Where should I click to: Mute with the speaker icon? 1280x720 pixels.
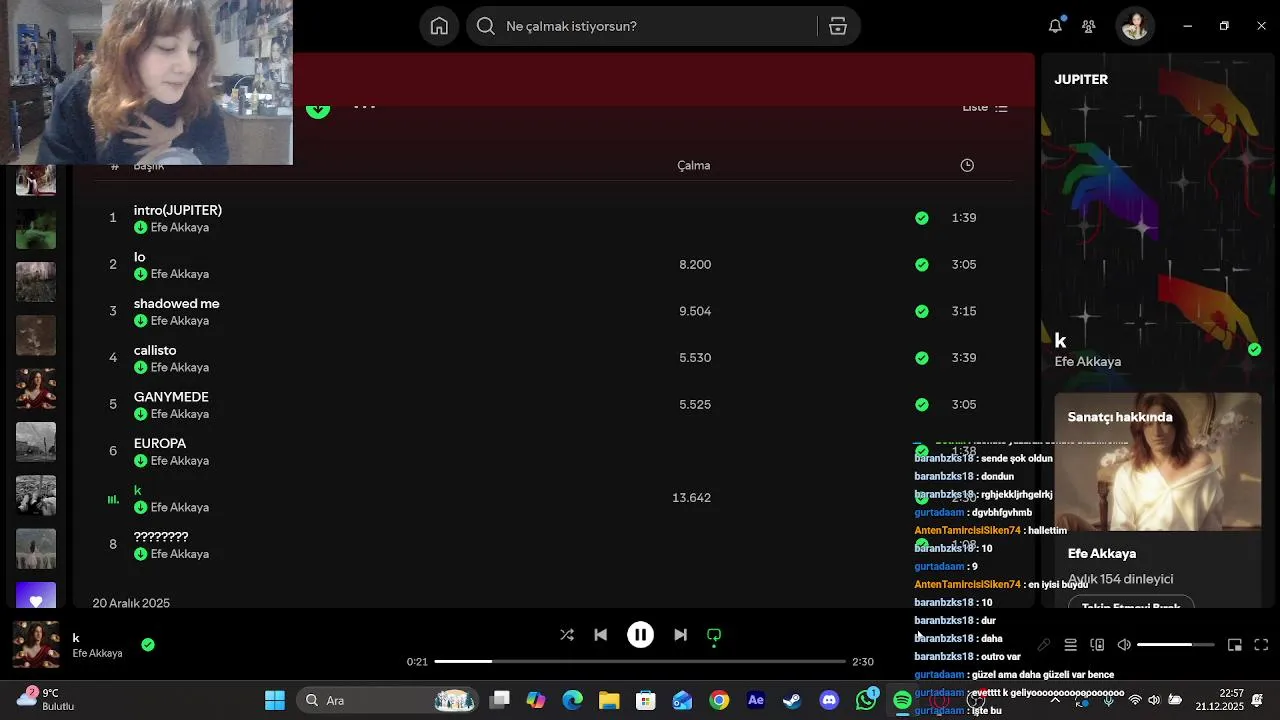point(1124,645)
